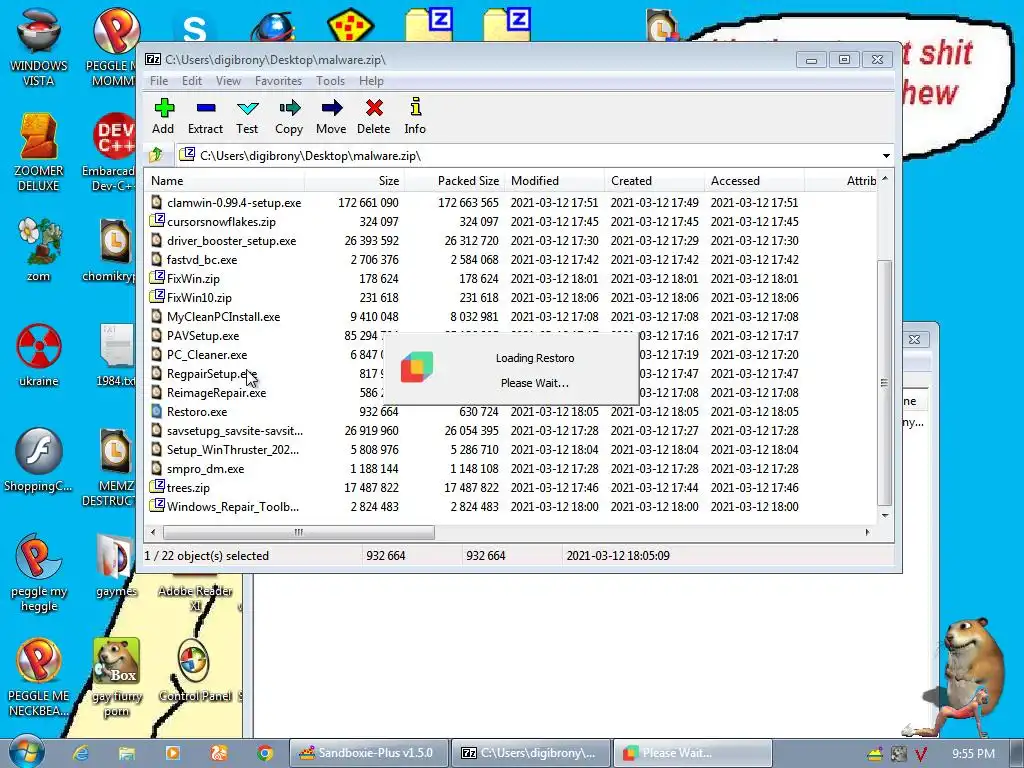The height and width of the screenshot is (768, 1024).
Task: Select MyCleanPCInstall.exe file
Action: tap(216, 317)
